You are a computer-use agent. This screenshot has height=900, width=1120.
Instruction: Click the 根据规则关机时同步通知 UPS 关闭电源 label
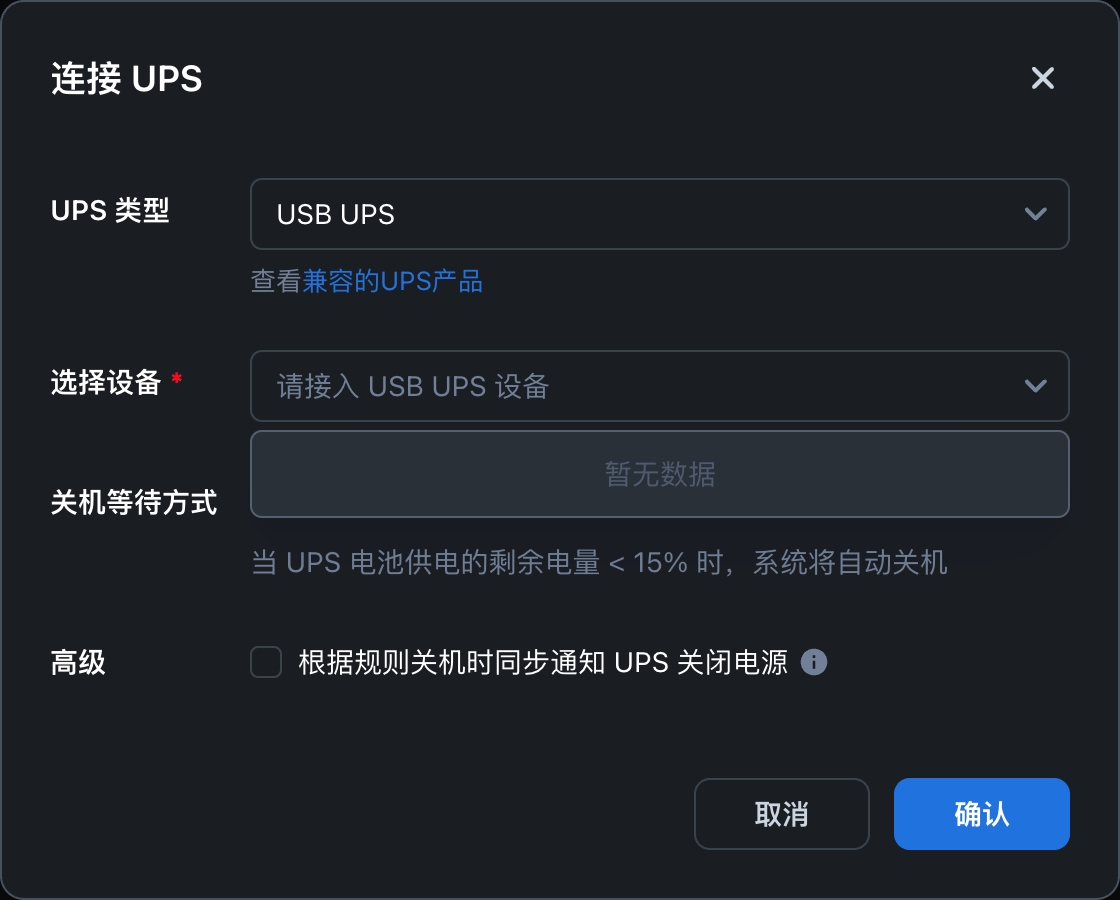(543, 662)
